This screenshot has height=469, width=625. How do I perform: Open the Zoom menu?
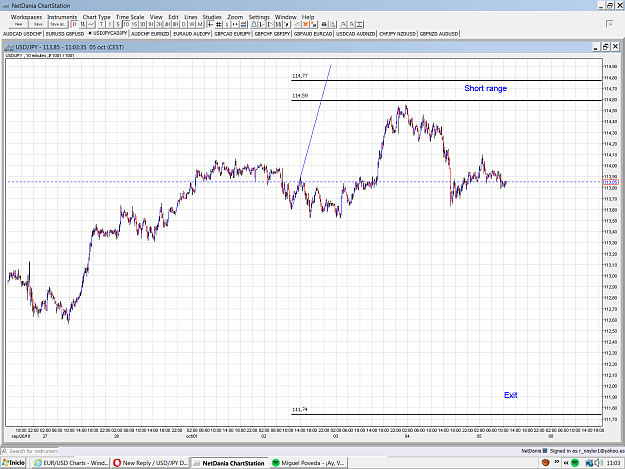235,17
